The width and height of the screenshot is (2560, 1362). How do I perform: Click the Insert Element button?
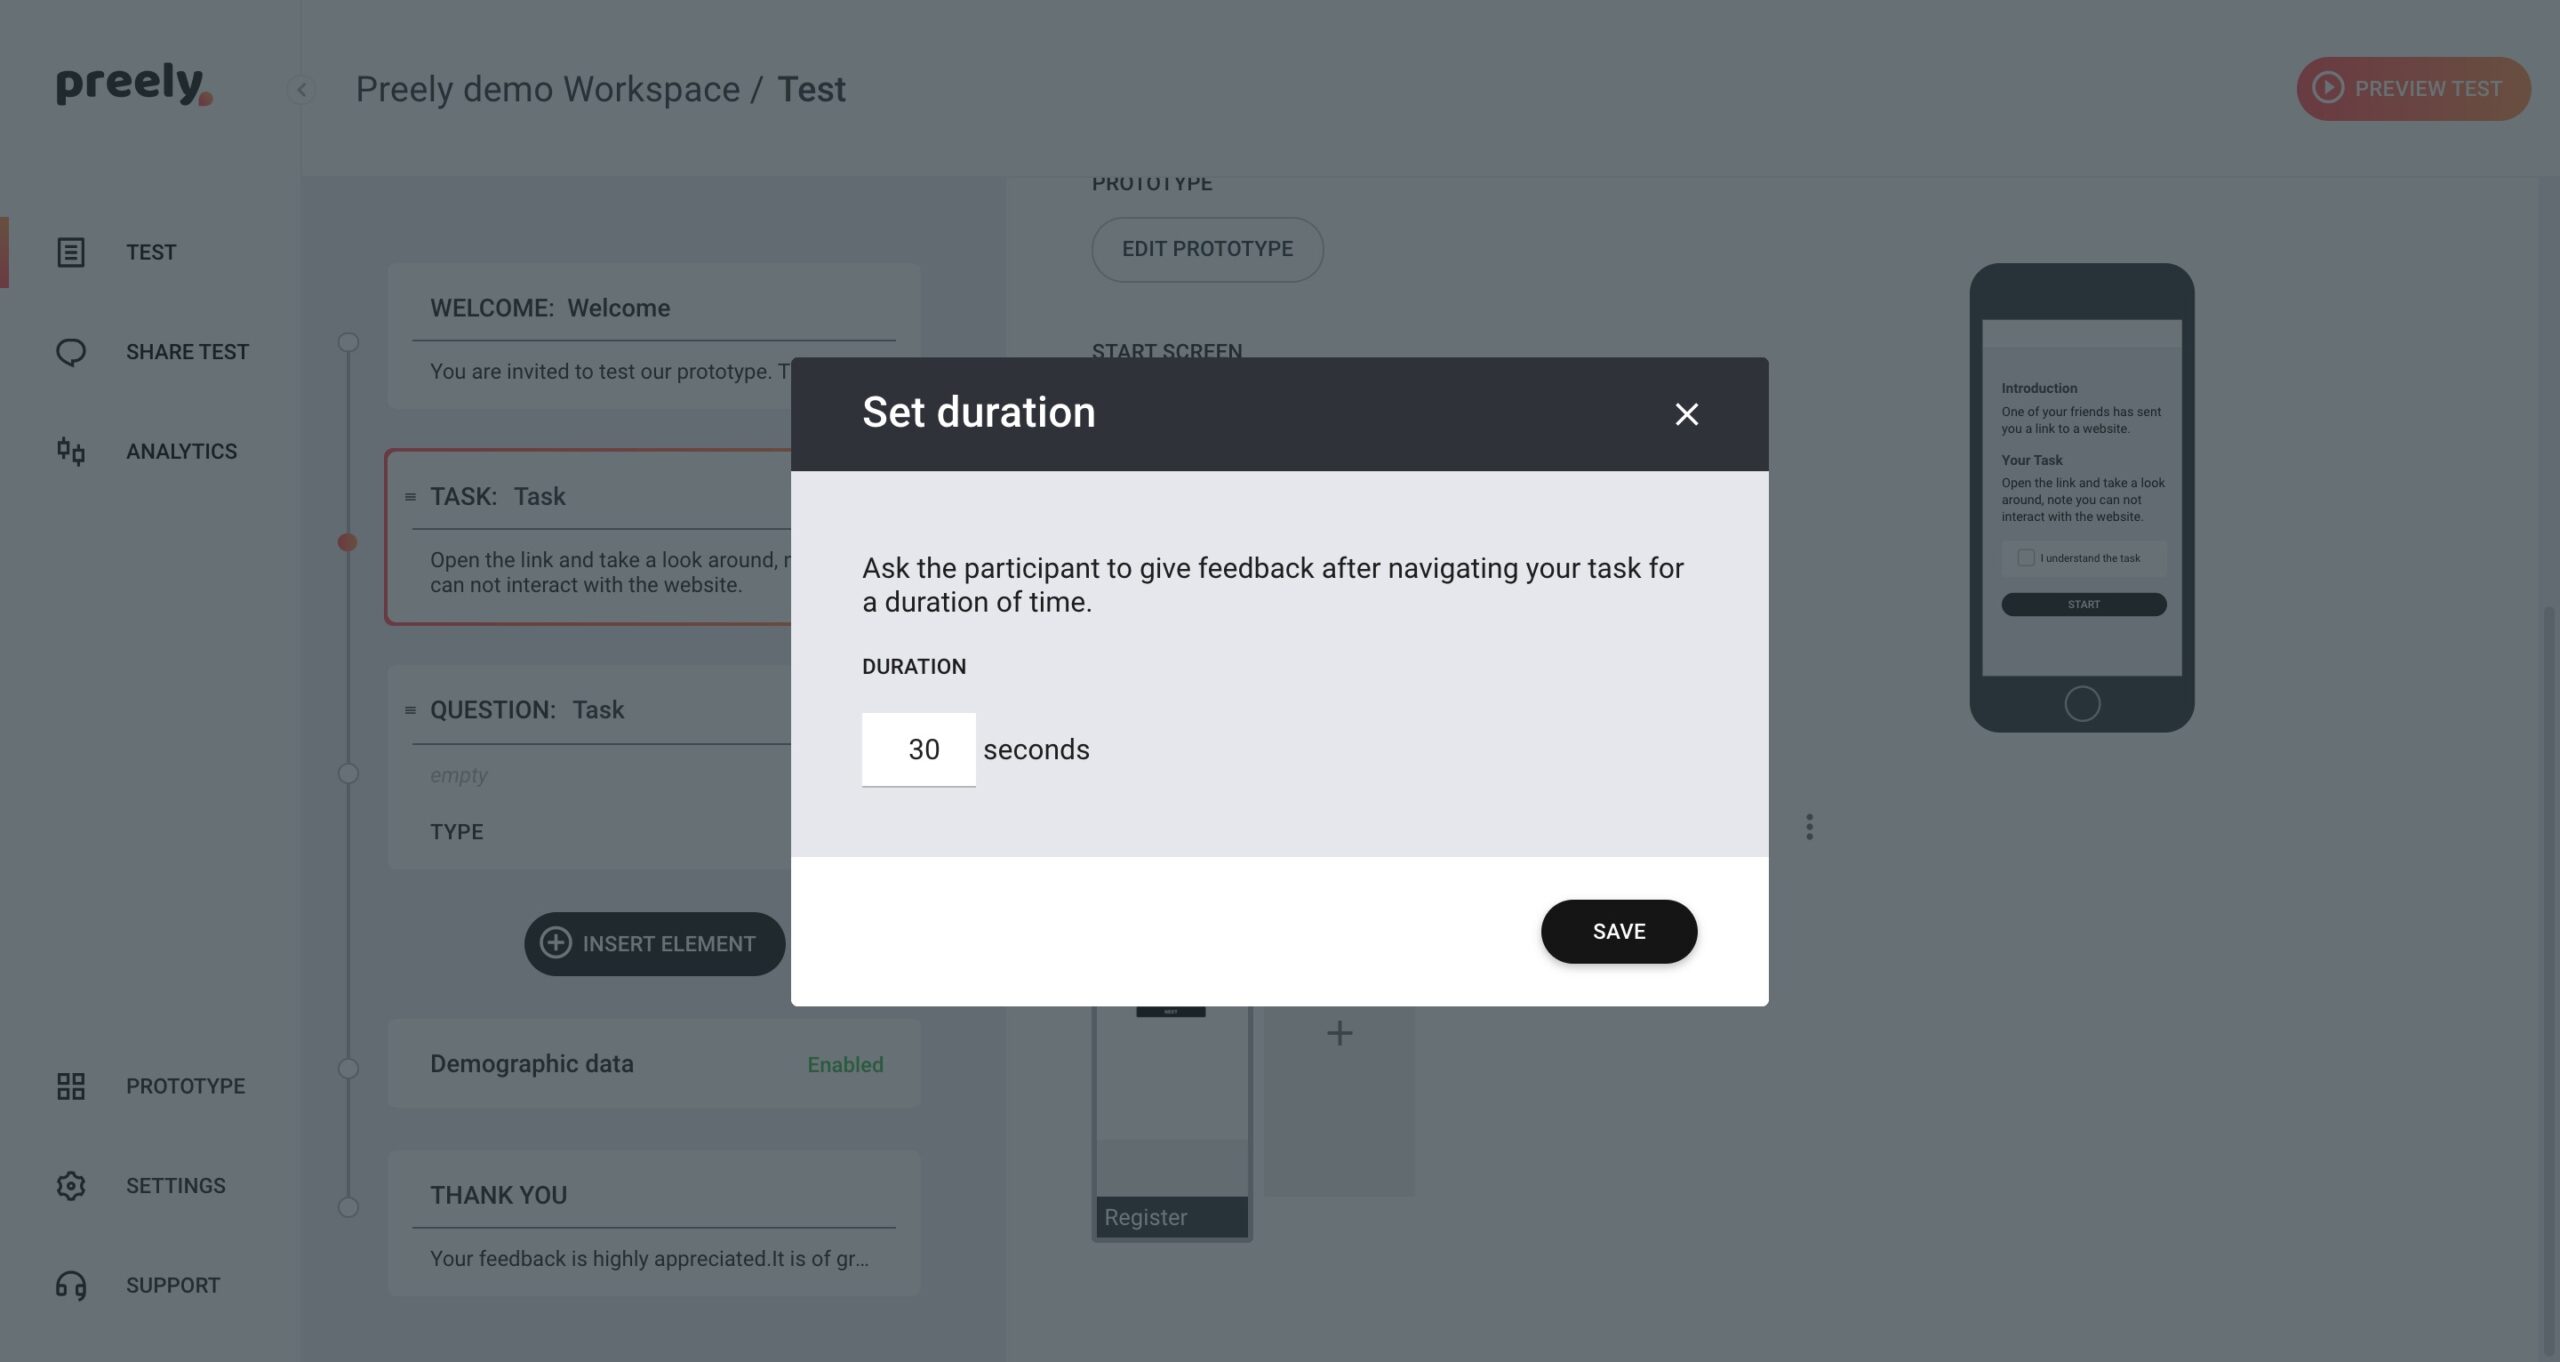coord(654,943)
